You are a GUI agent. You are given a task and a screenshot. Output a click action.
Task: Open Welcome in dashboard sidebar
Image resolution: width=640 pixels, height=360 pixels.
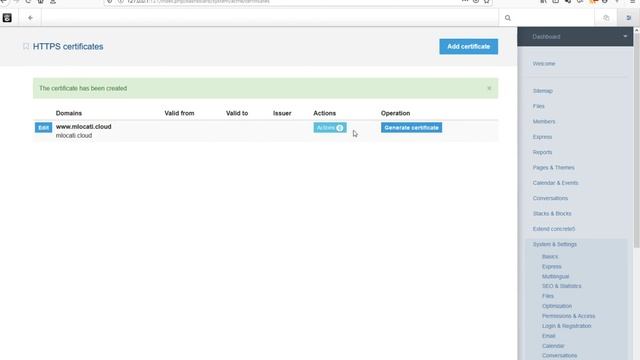[x=544, y=64]
